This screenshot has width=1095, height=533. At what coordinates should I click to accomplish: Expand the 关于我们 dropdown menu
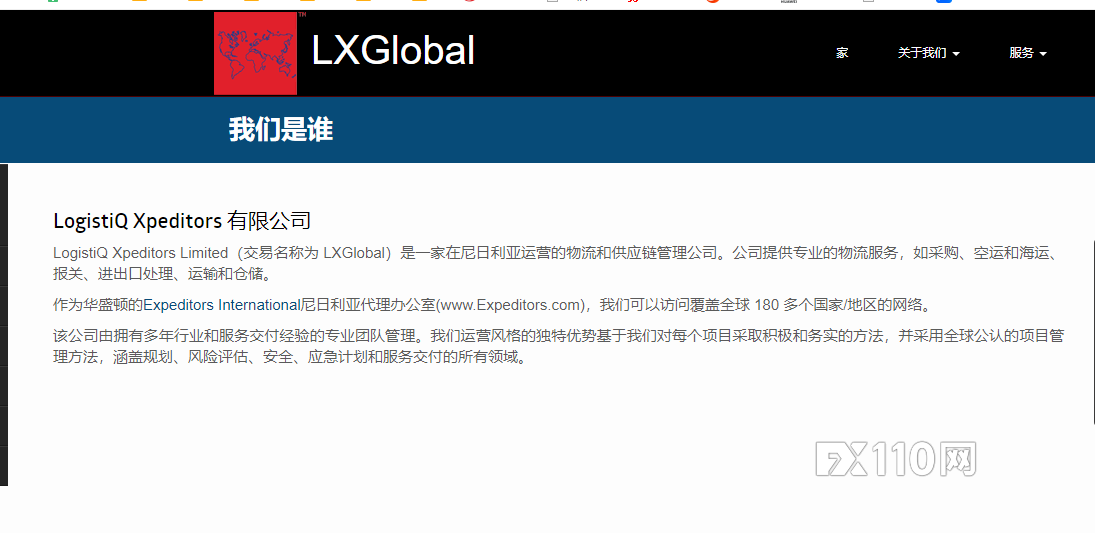click(928, 53)
